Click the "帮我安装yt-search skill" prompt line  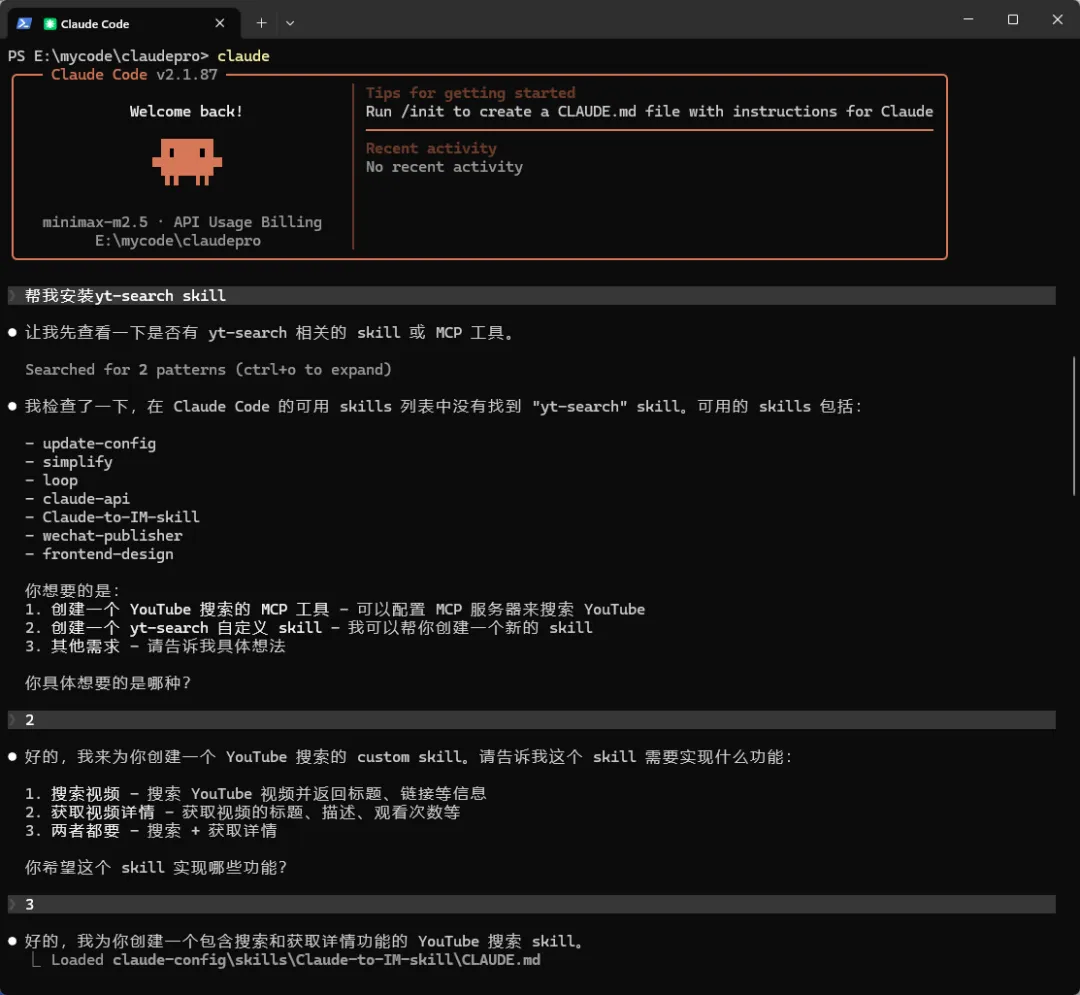pyautogui.click(x=125, y=296)
